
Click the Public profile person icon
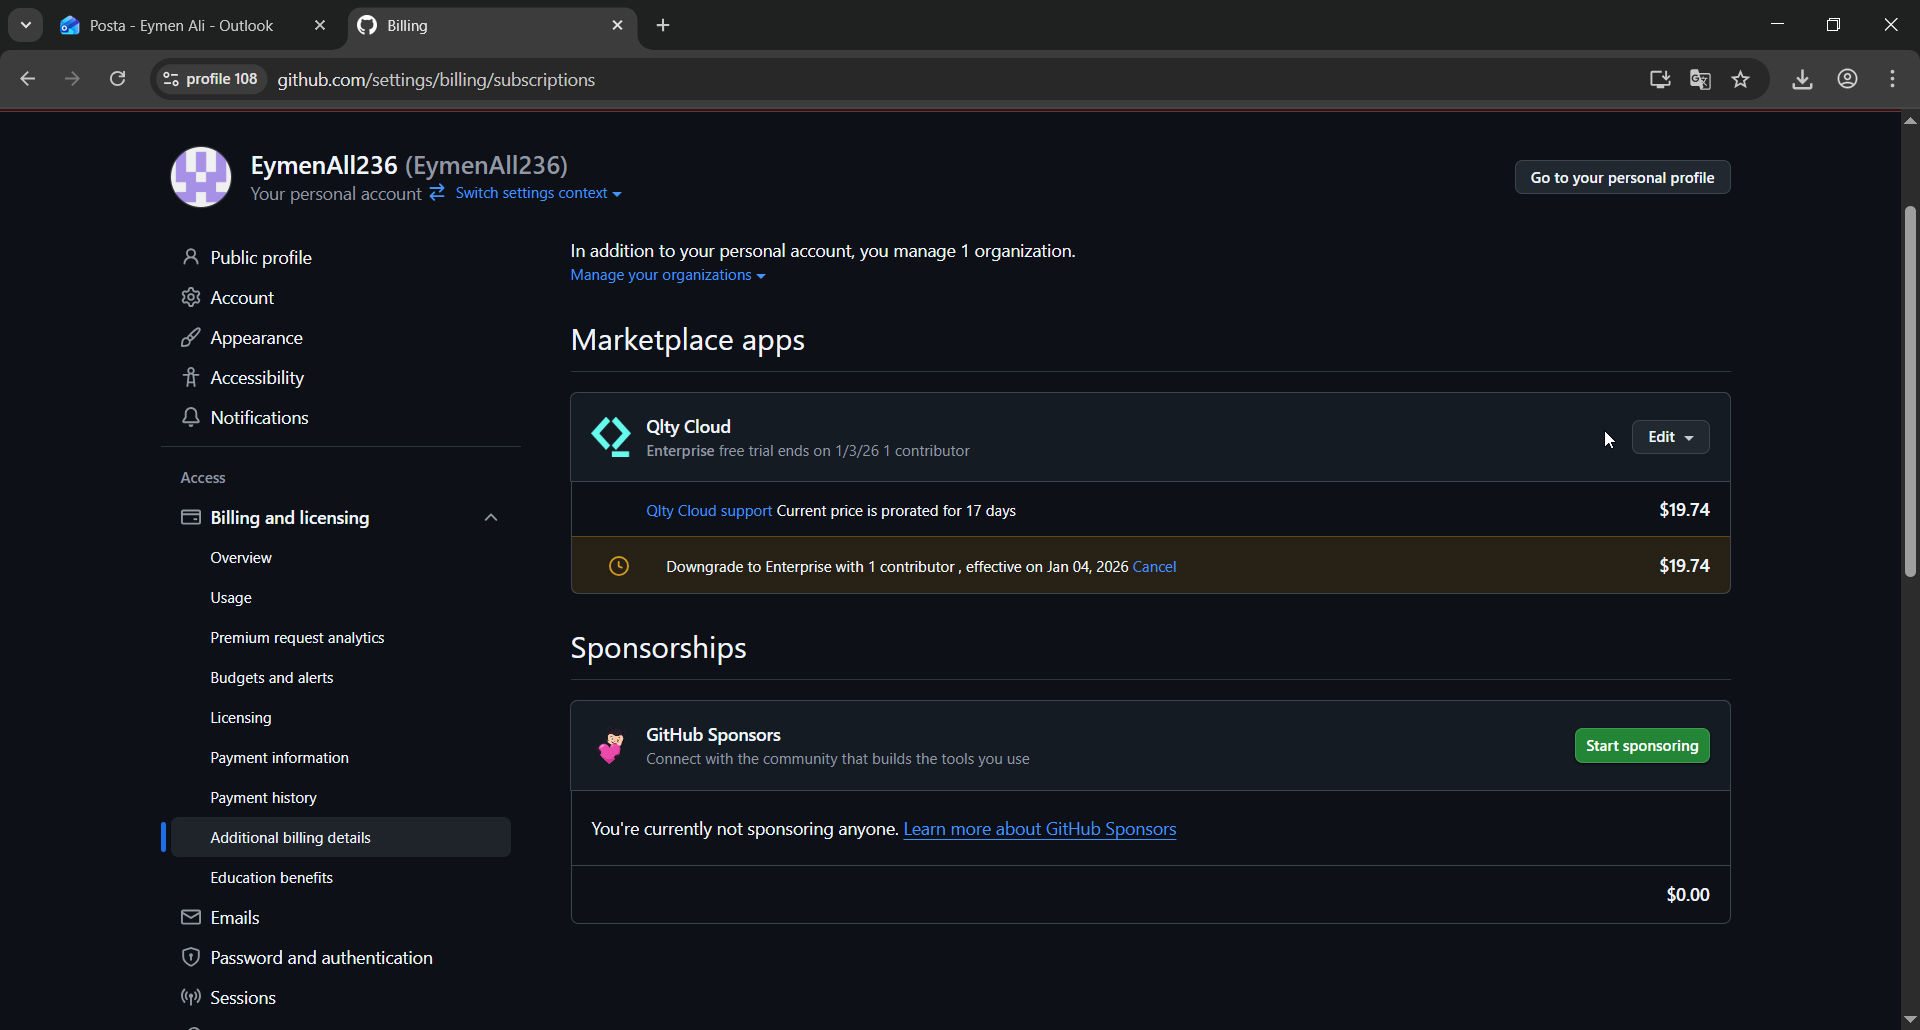pyautogui.click(x=191, y=257)
